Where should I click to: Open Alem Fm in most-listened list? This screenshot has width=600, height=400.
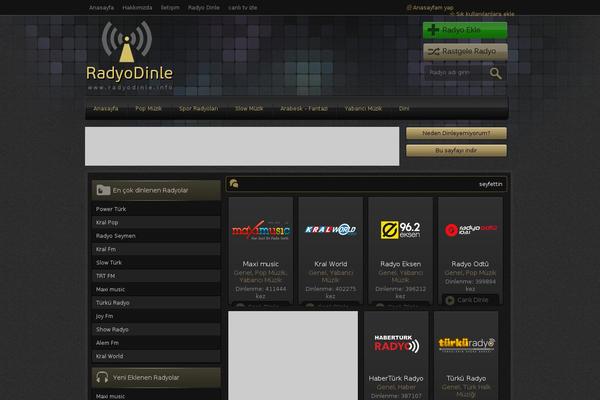tap(156, 343)
